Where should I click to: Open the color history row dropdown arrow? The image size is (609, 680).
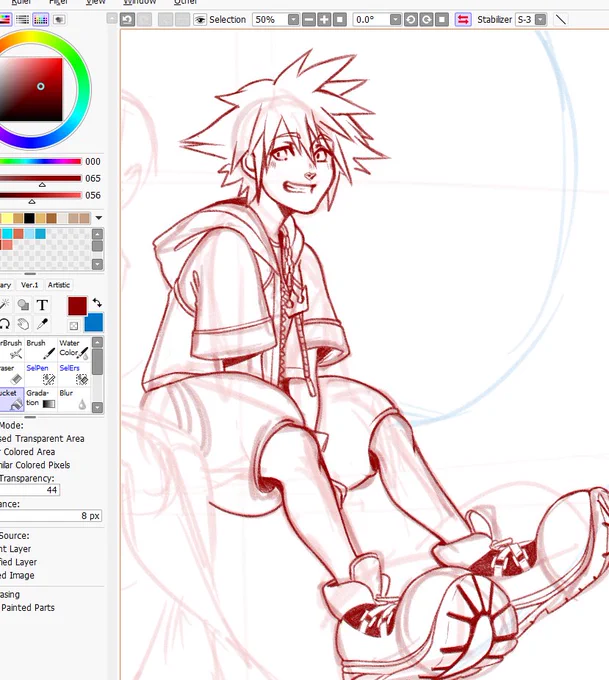(x=99, y=218)
